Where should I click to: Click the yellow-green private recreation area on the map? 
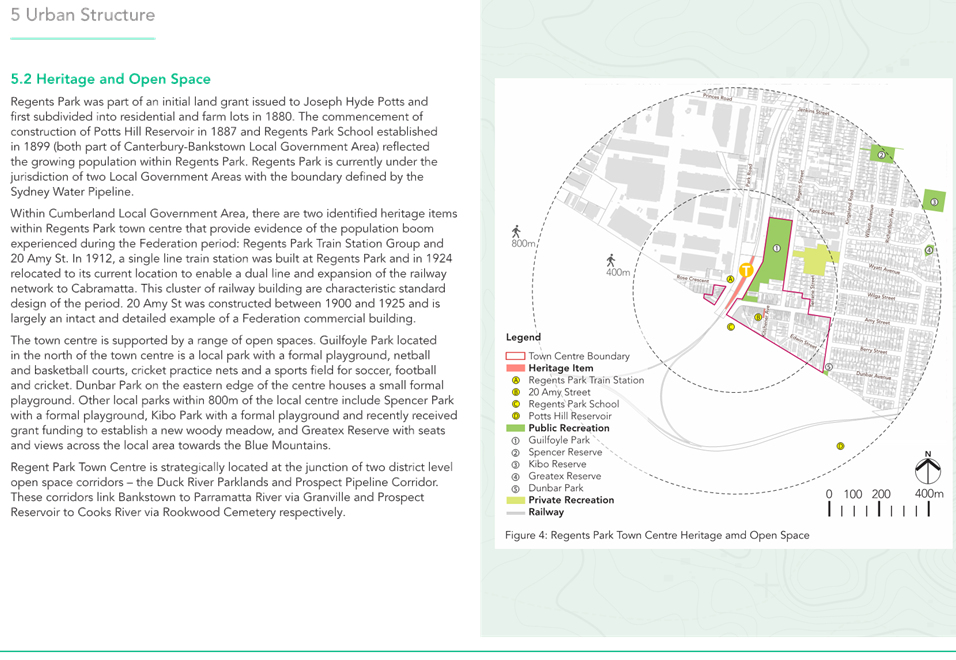(816, 262)
